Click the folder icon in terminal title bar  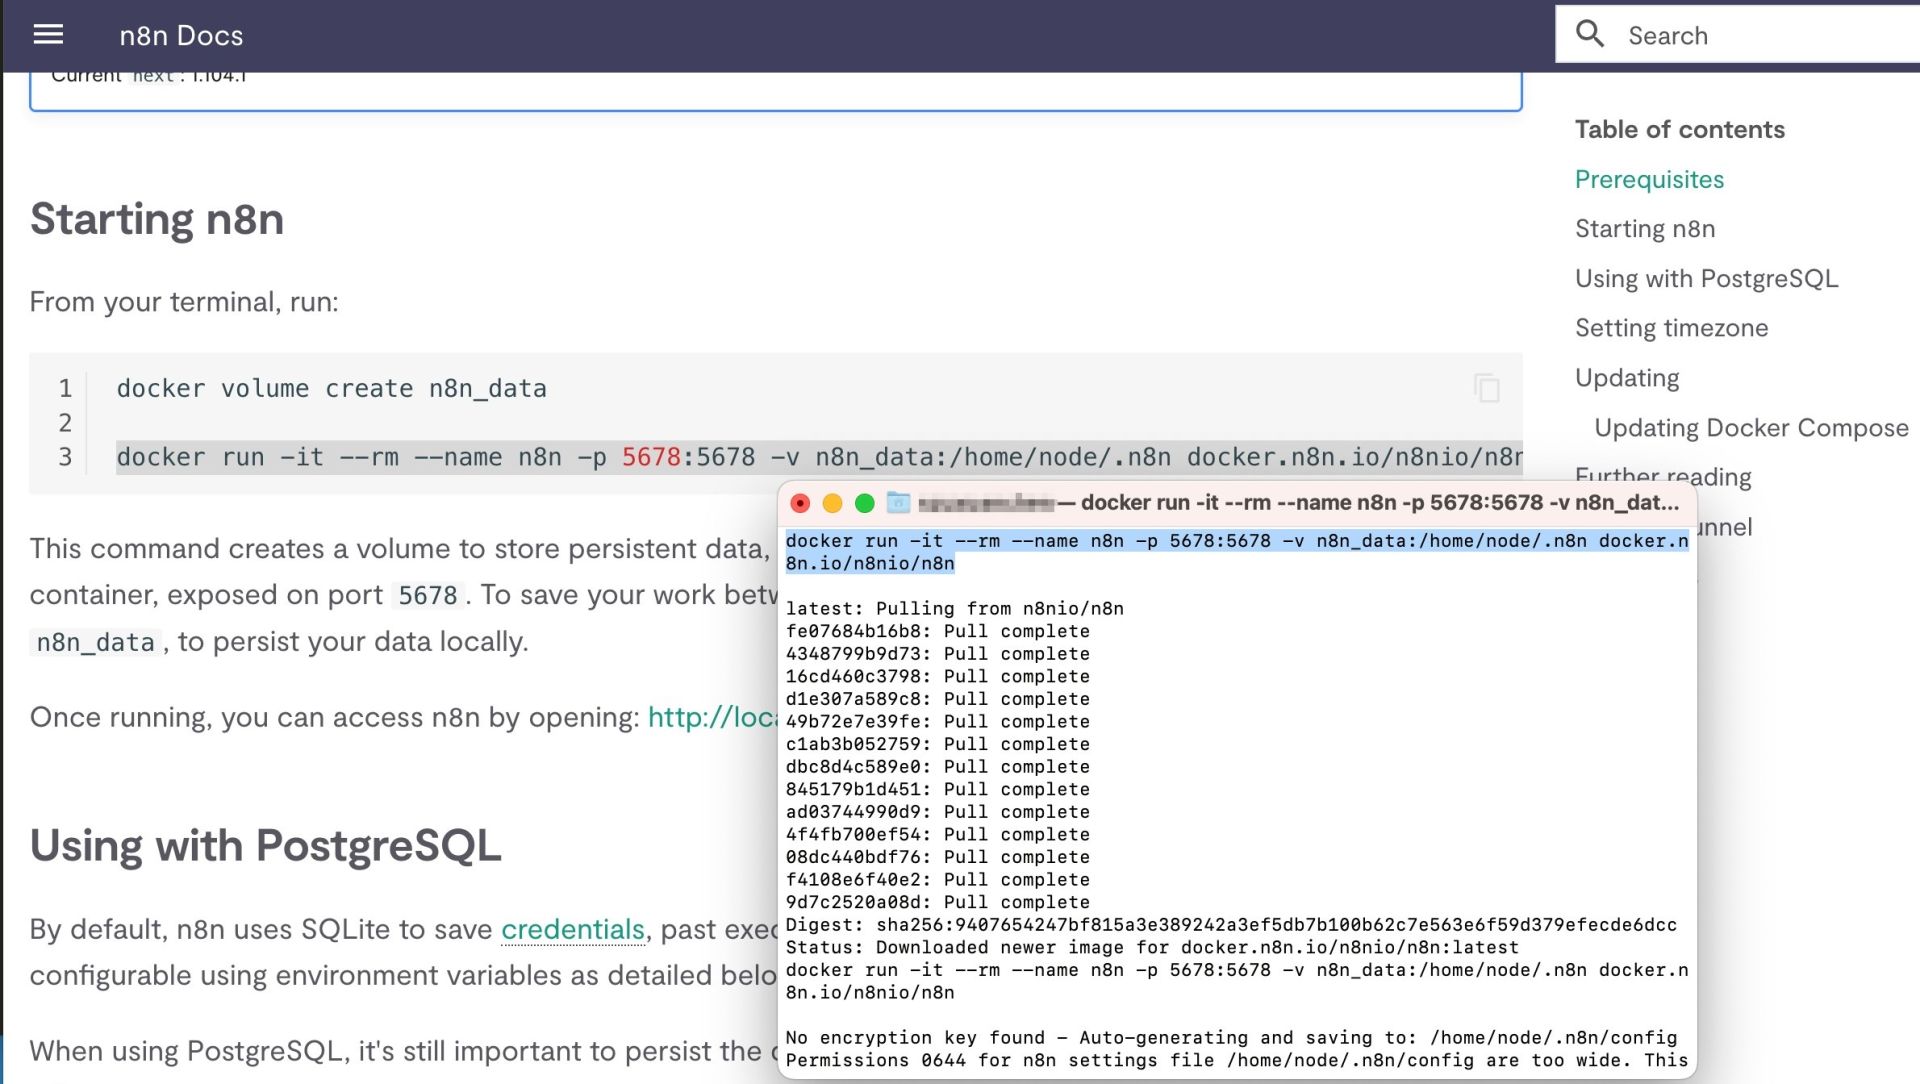pos(898,502)
